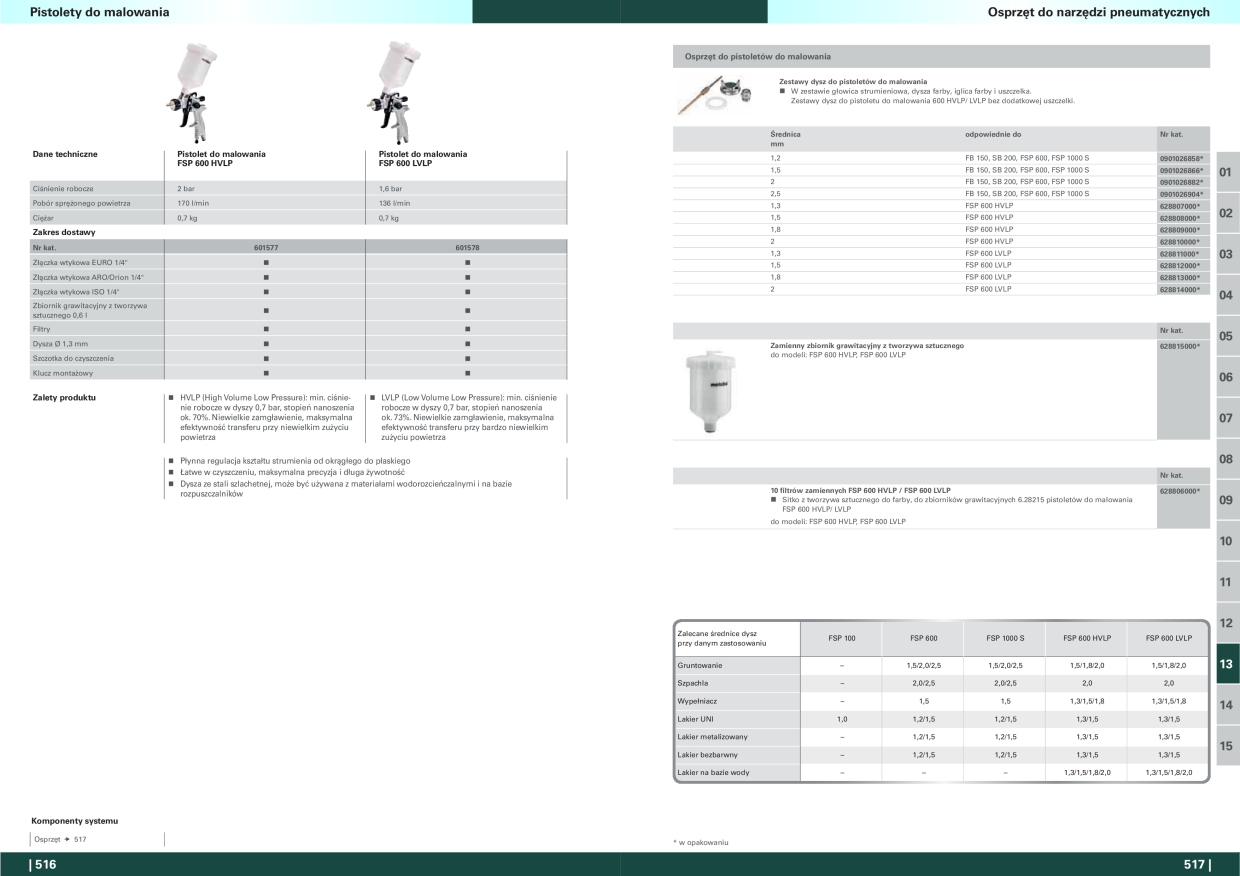
Task: Click the 'Lakier metalizowany' row label
Action: (x=712, y=737)
